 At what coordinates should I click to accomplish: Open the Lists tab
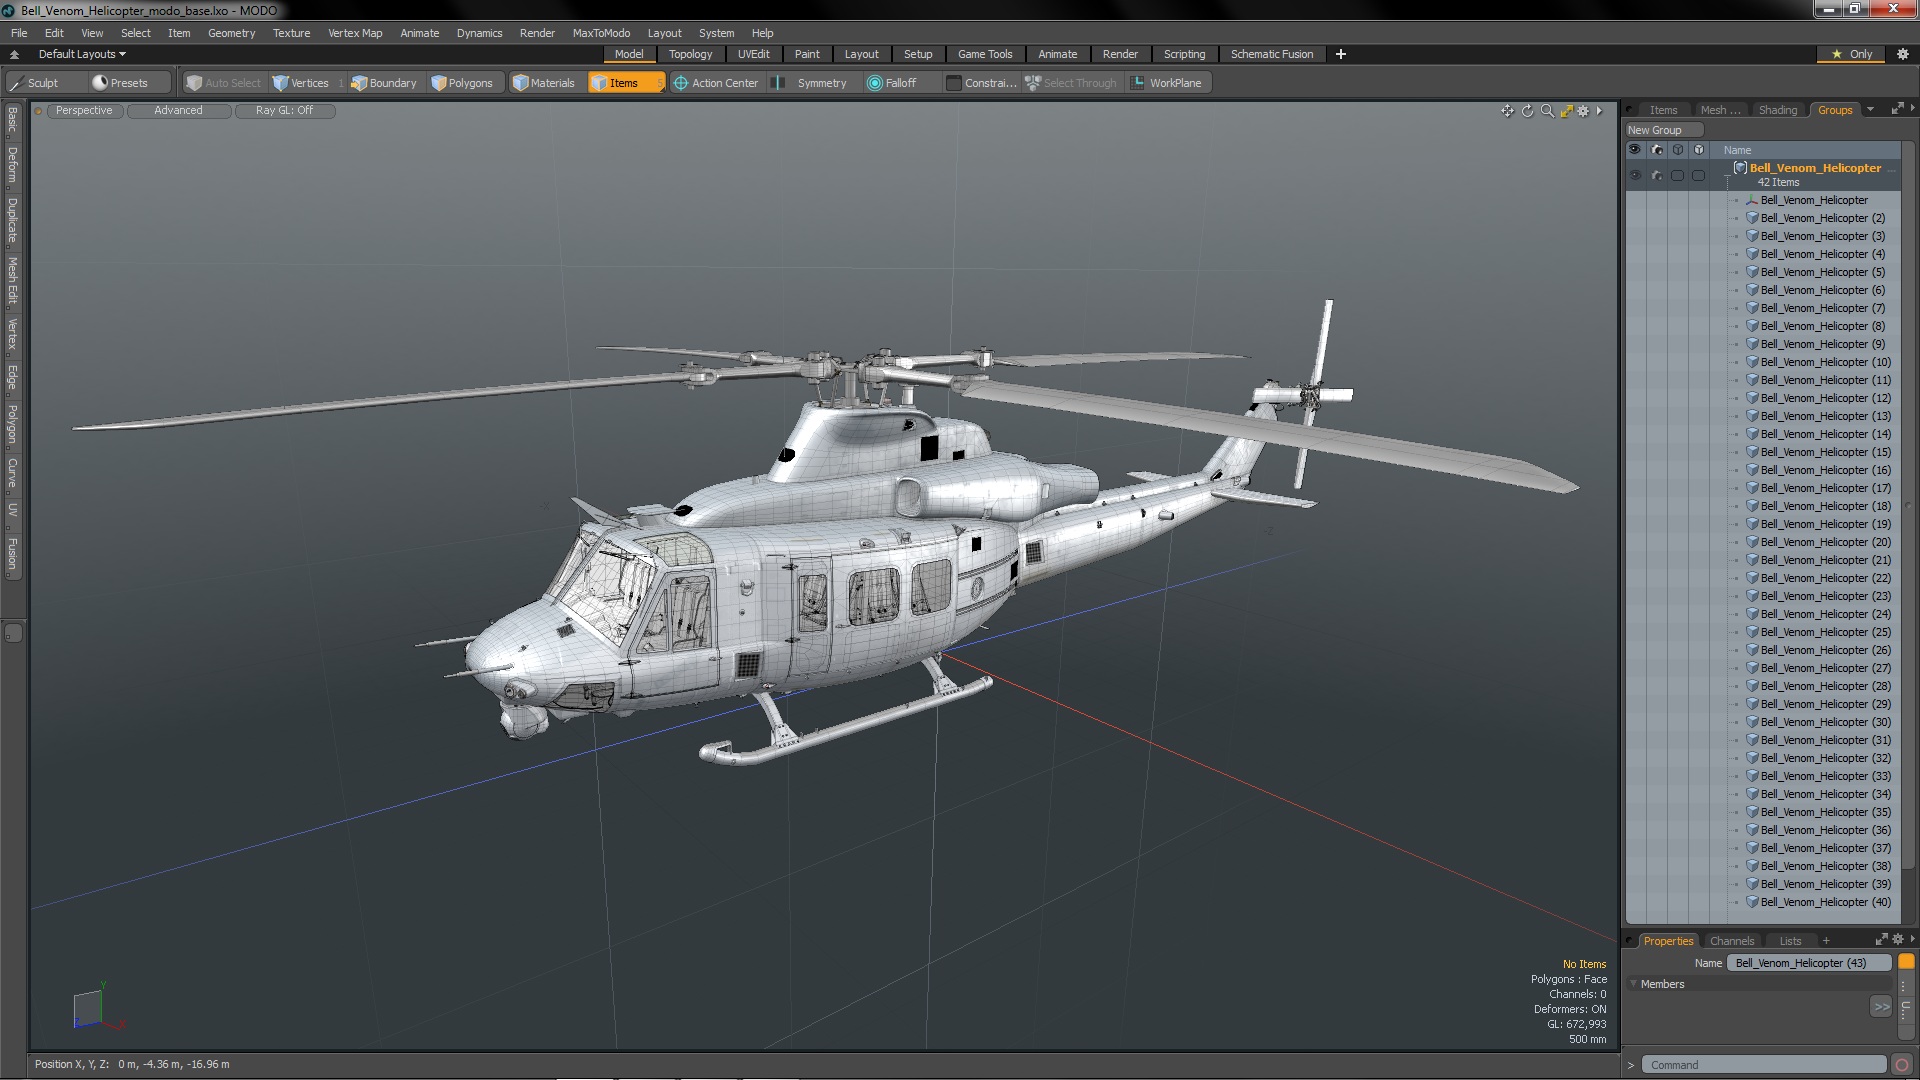pos(1790,941)
